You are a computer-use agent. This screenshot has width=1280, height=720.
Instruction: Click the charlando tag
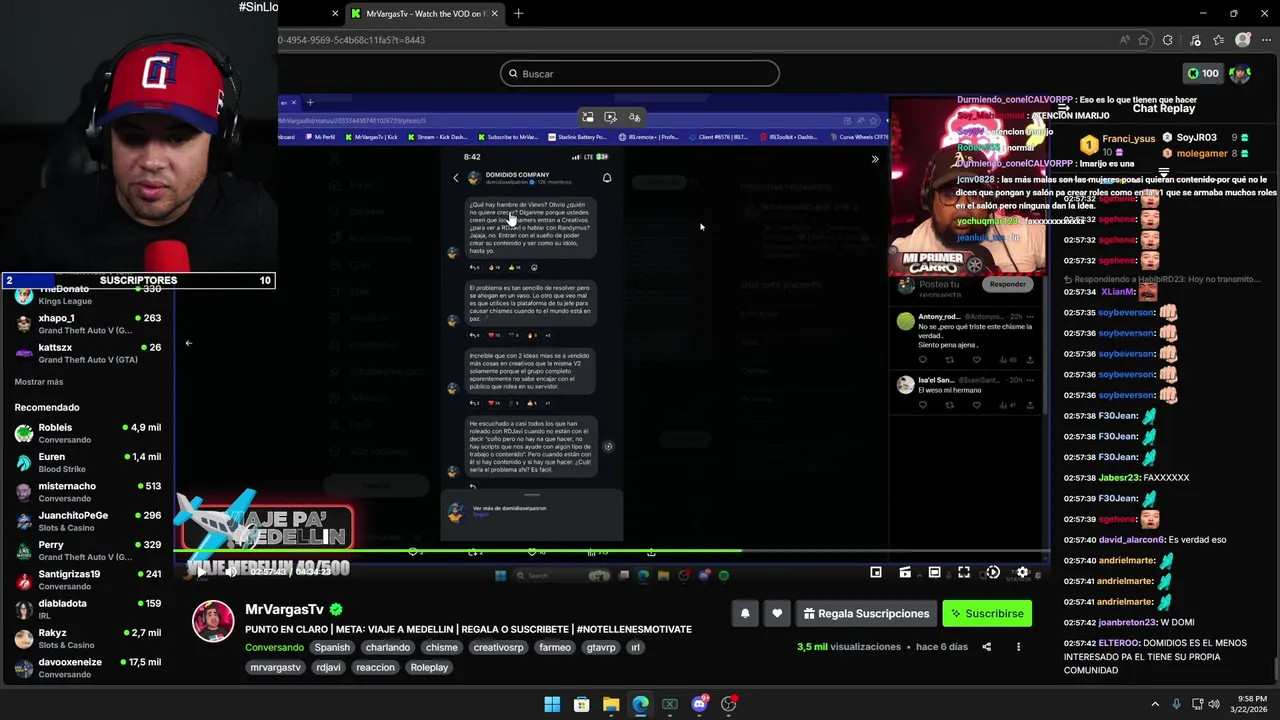pyautogui.click(x=388, y=647)
